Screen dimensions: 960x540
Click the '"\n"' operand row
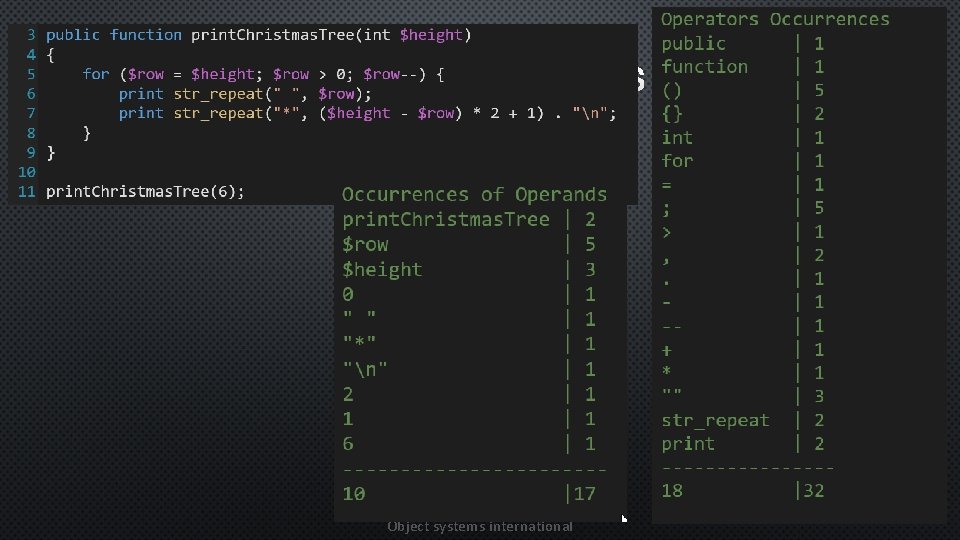(x=469, y=369)
